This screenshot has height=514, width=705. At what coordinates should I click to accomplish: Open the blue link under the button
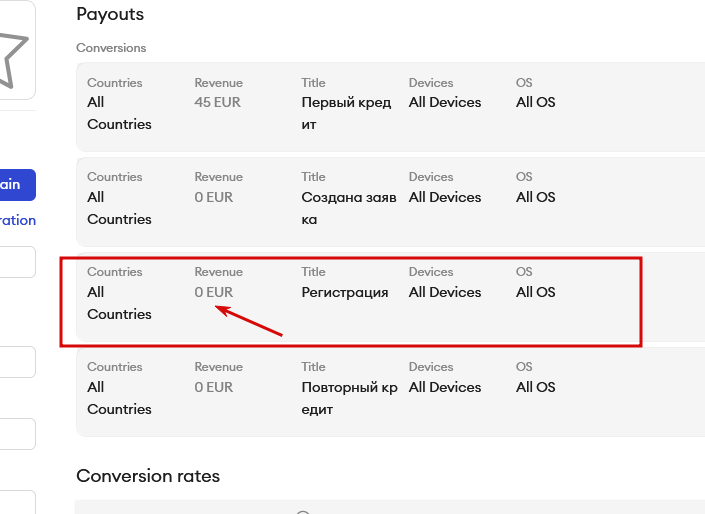[18, 220]
